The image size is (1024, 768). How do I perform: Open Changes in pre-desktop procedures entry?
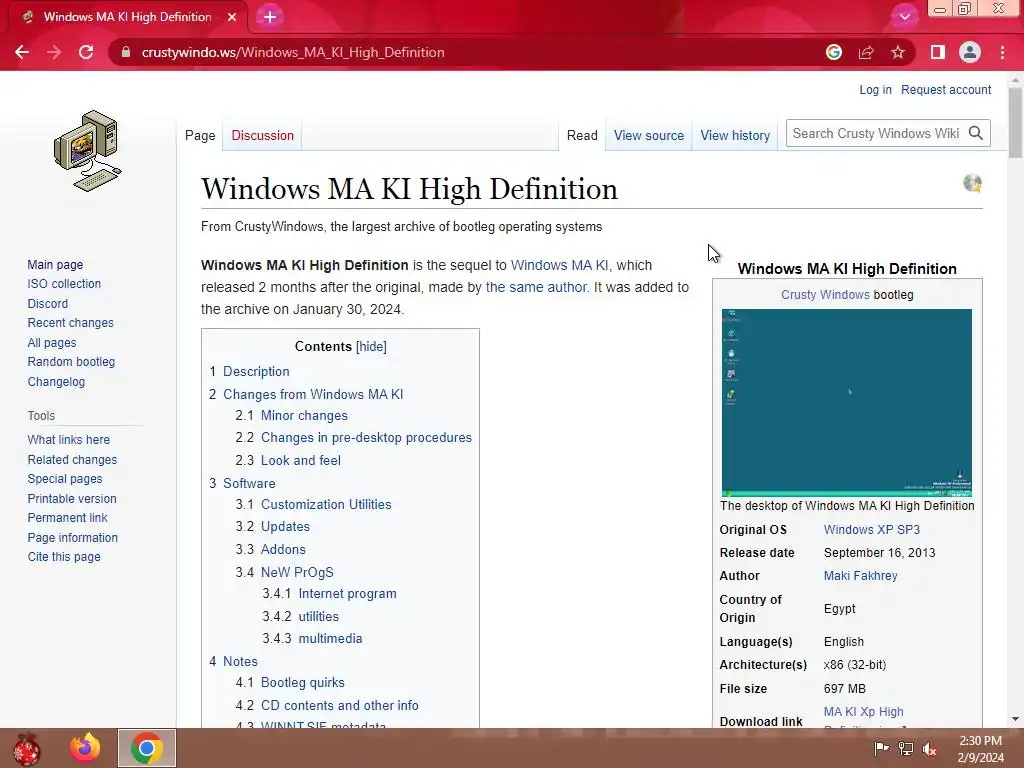(366, 438)
